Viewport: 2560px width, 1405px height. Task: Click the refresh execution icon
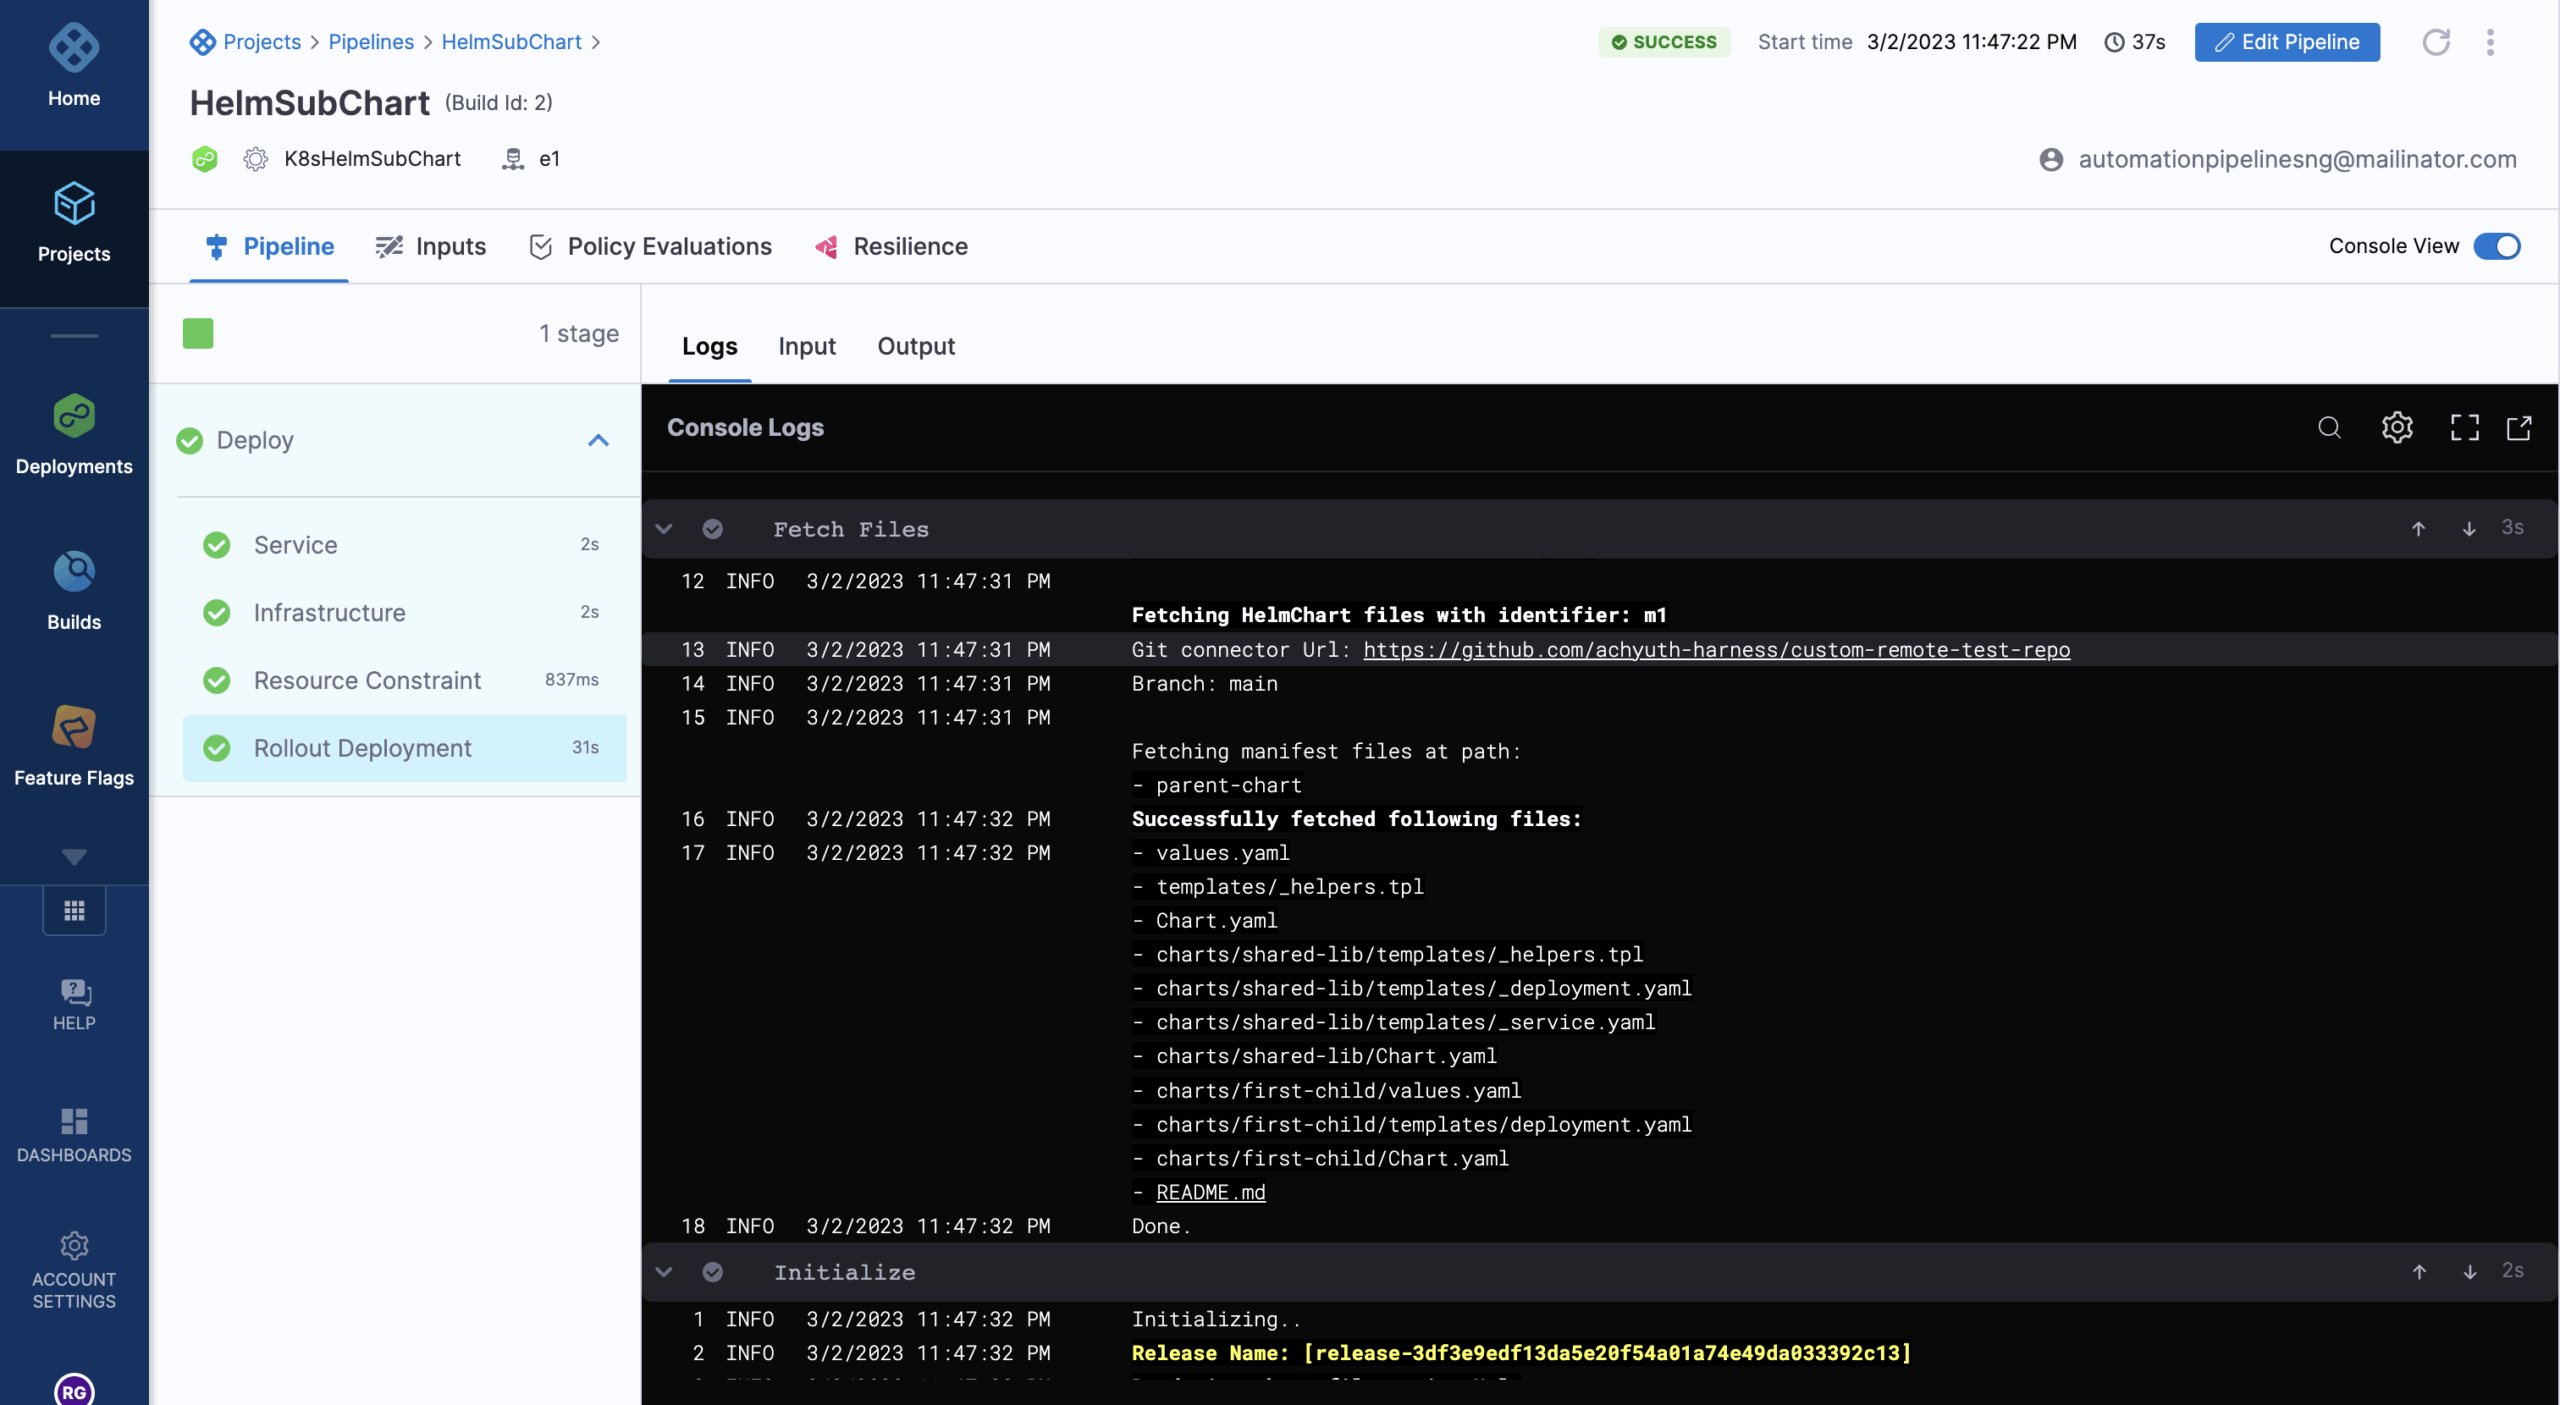[2435, 42]
